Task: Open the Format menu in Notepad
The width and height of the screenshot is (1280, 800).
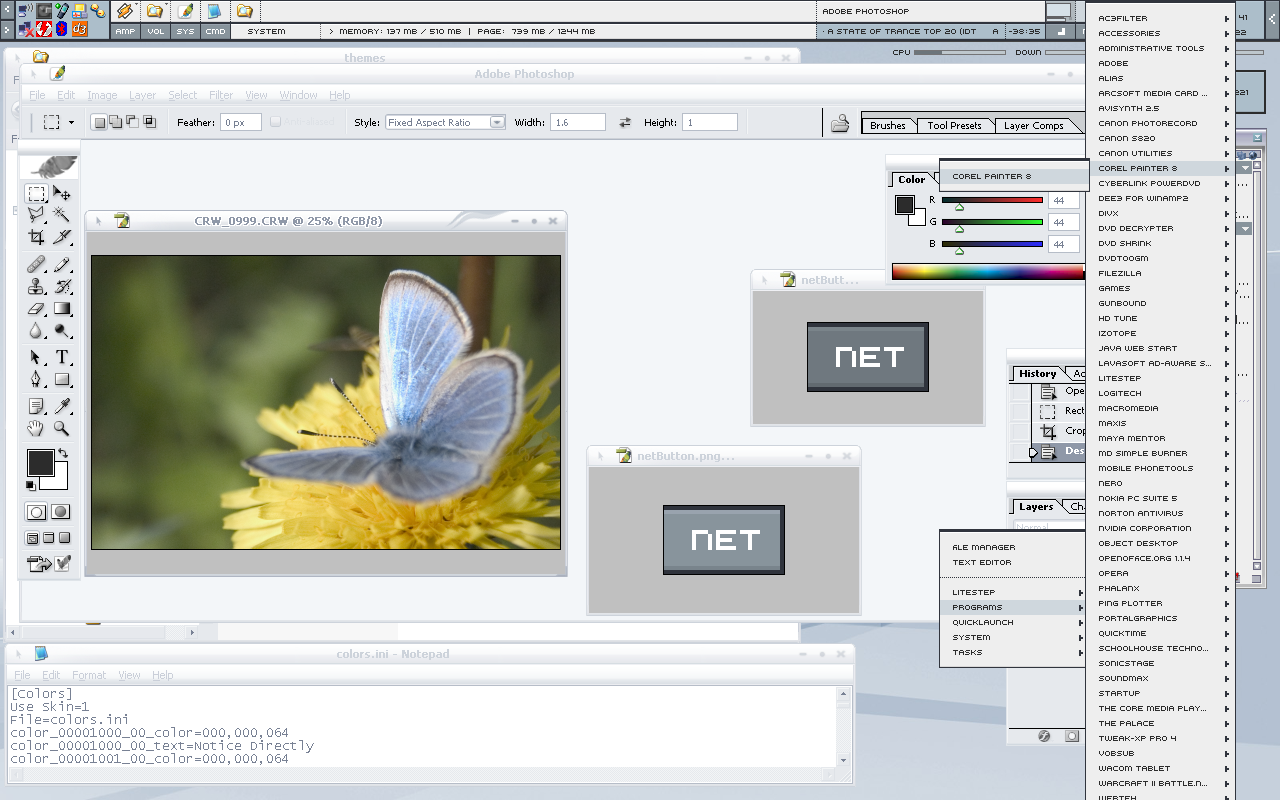Action: pos(89,675)
